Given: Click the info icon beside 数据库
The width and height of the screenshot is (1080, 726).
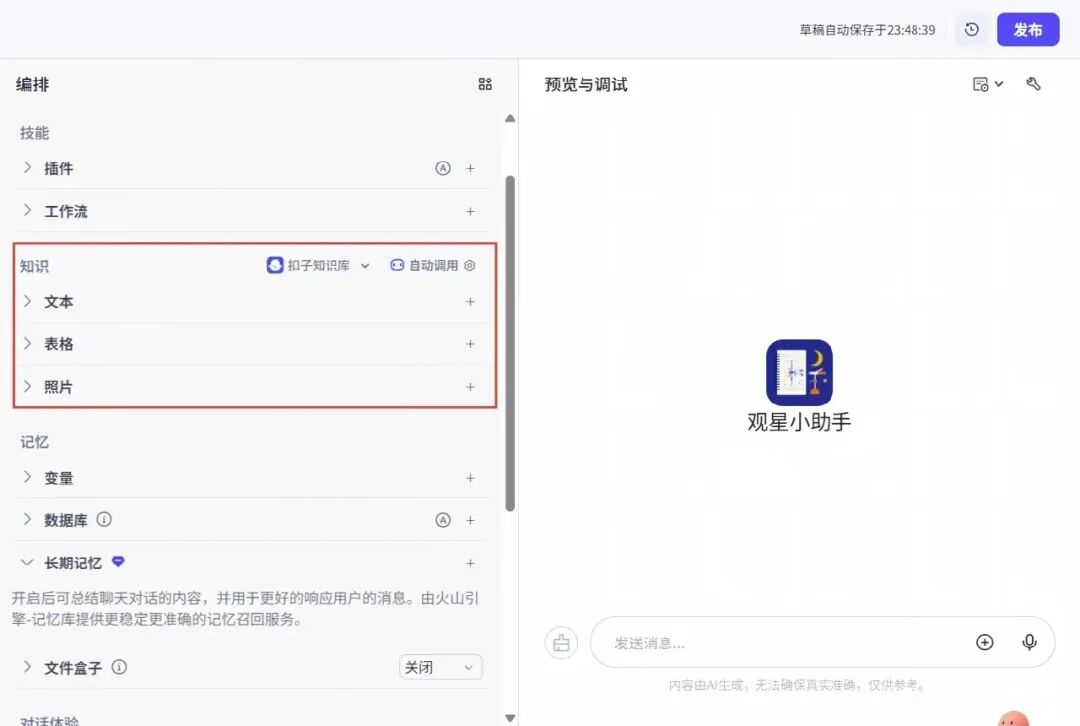Looking at the screenshot, I should (x=104, y=519).
